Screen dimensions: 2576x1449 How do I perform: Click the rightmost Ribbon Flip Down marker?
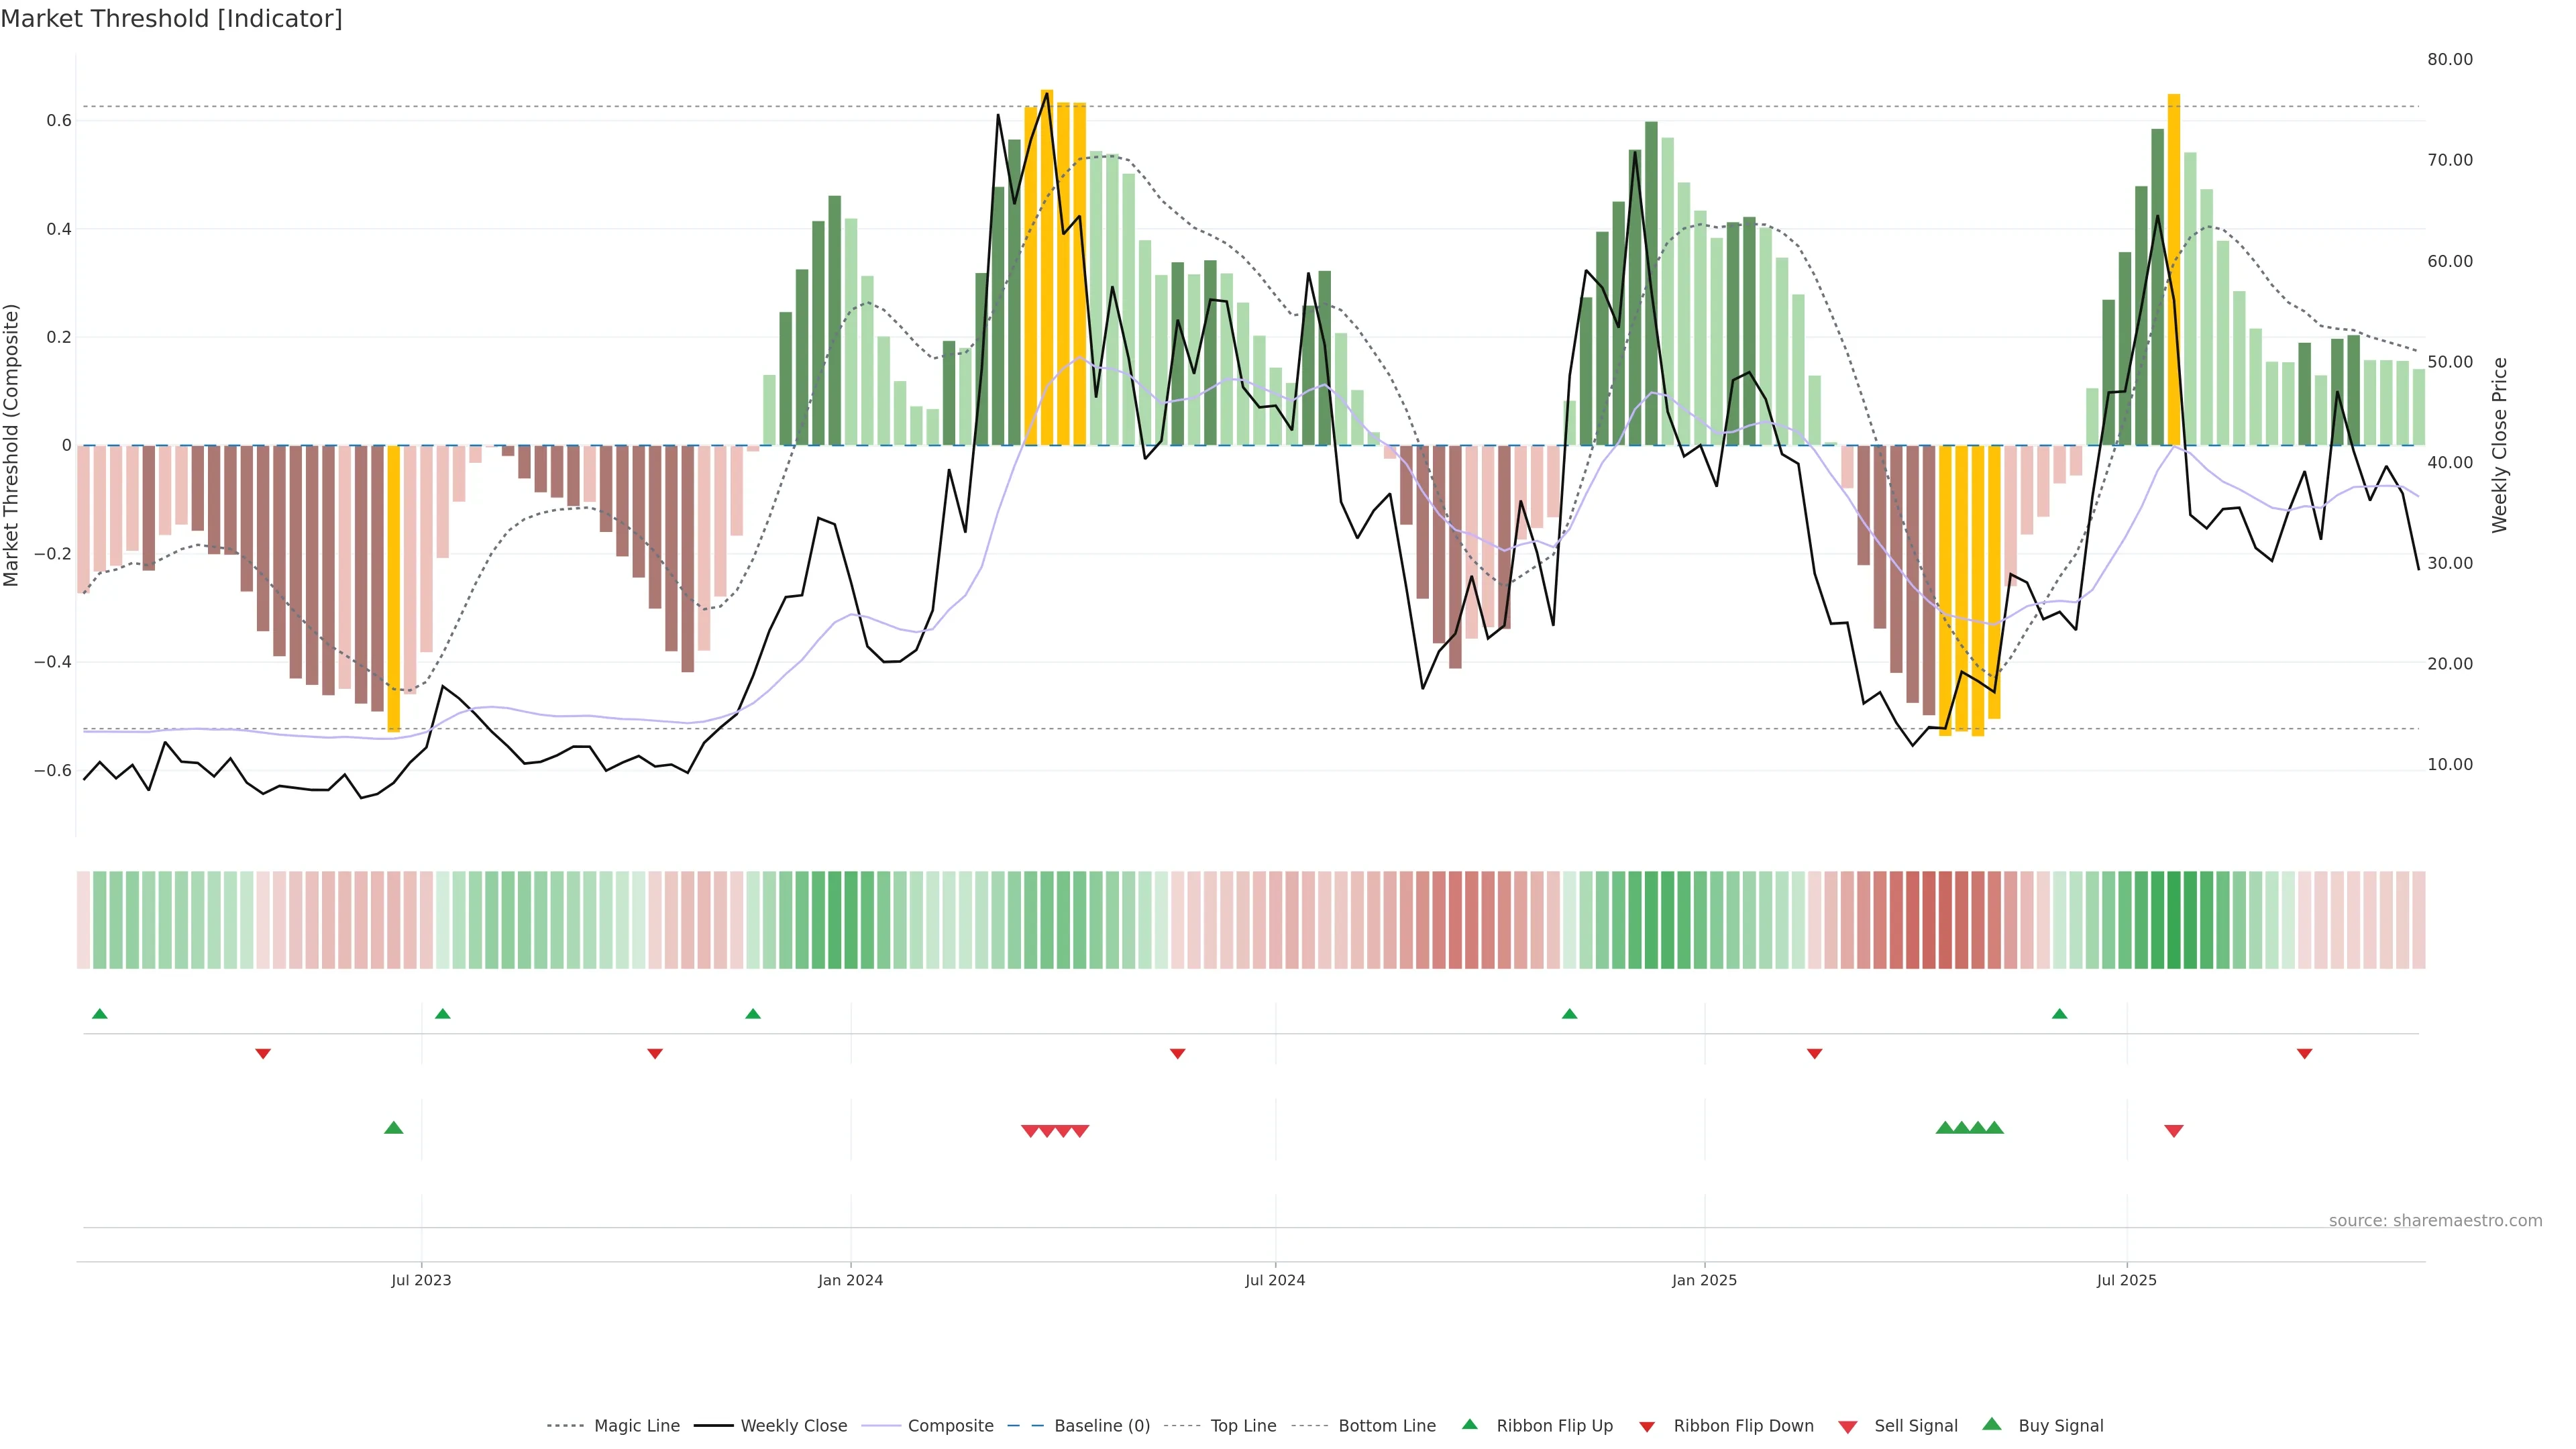point(2304,1054)
